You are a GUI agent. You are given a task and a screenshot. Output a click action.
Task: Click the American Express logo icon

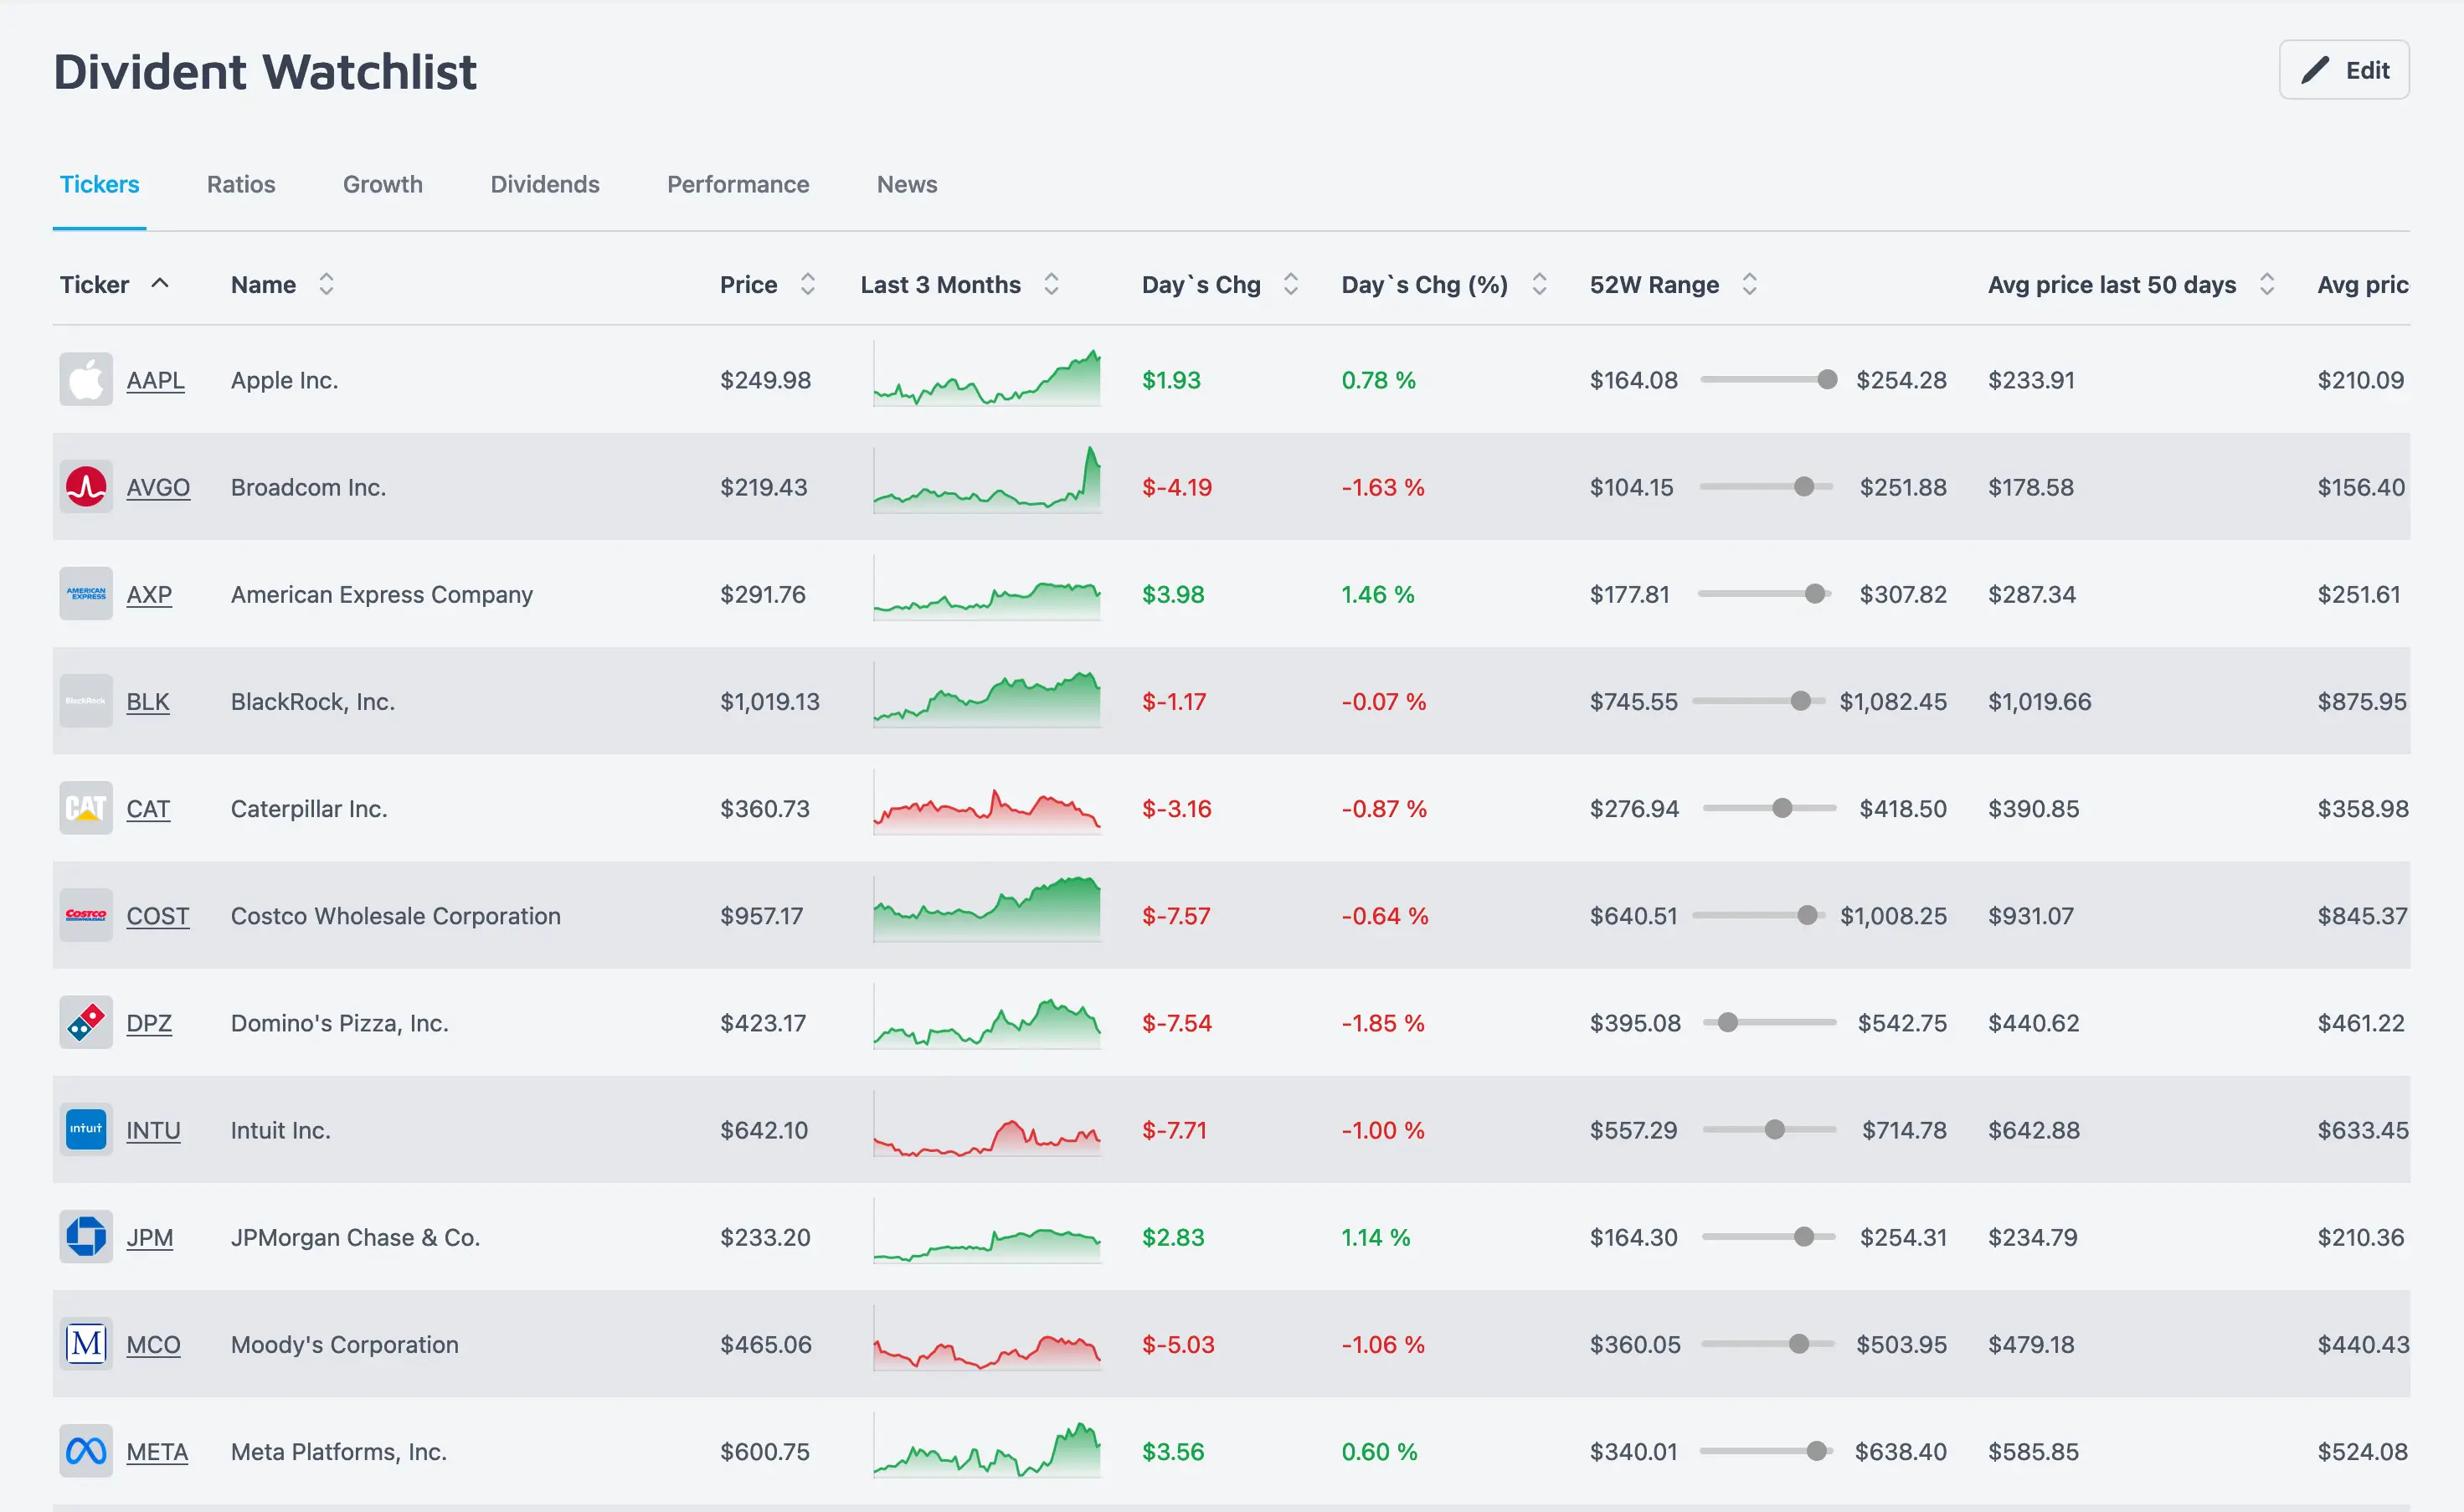86,594
